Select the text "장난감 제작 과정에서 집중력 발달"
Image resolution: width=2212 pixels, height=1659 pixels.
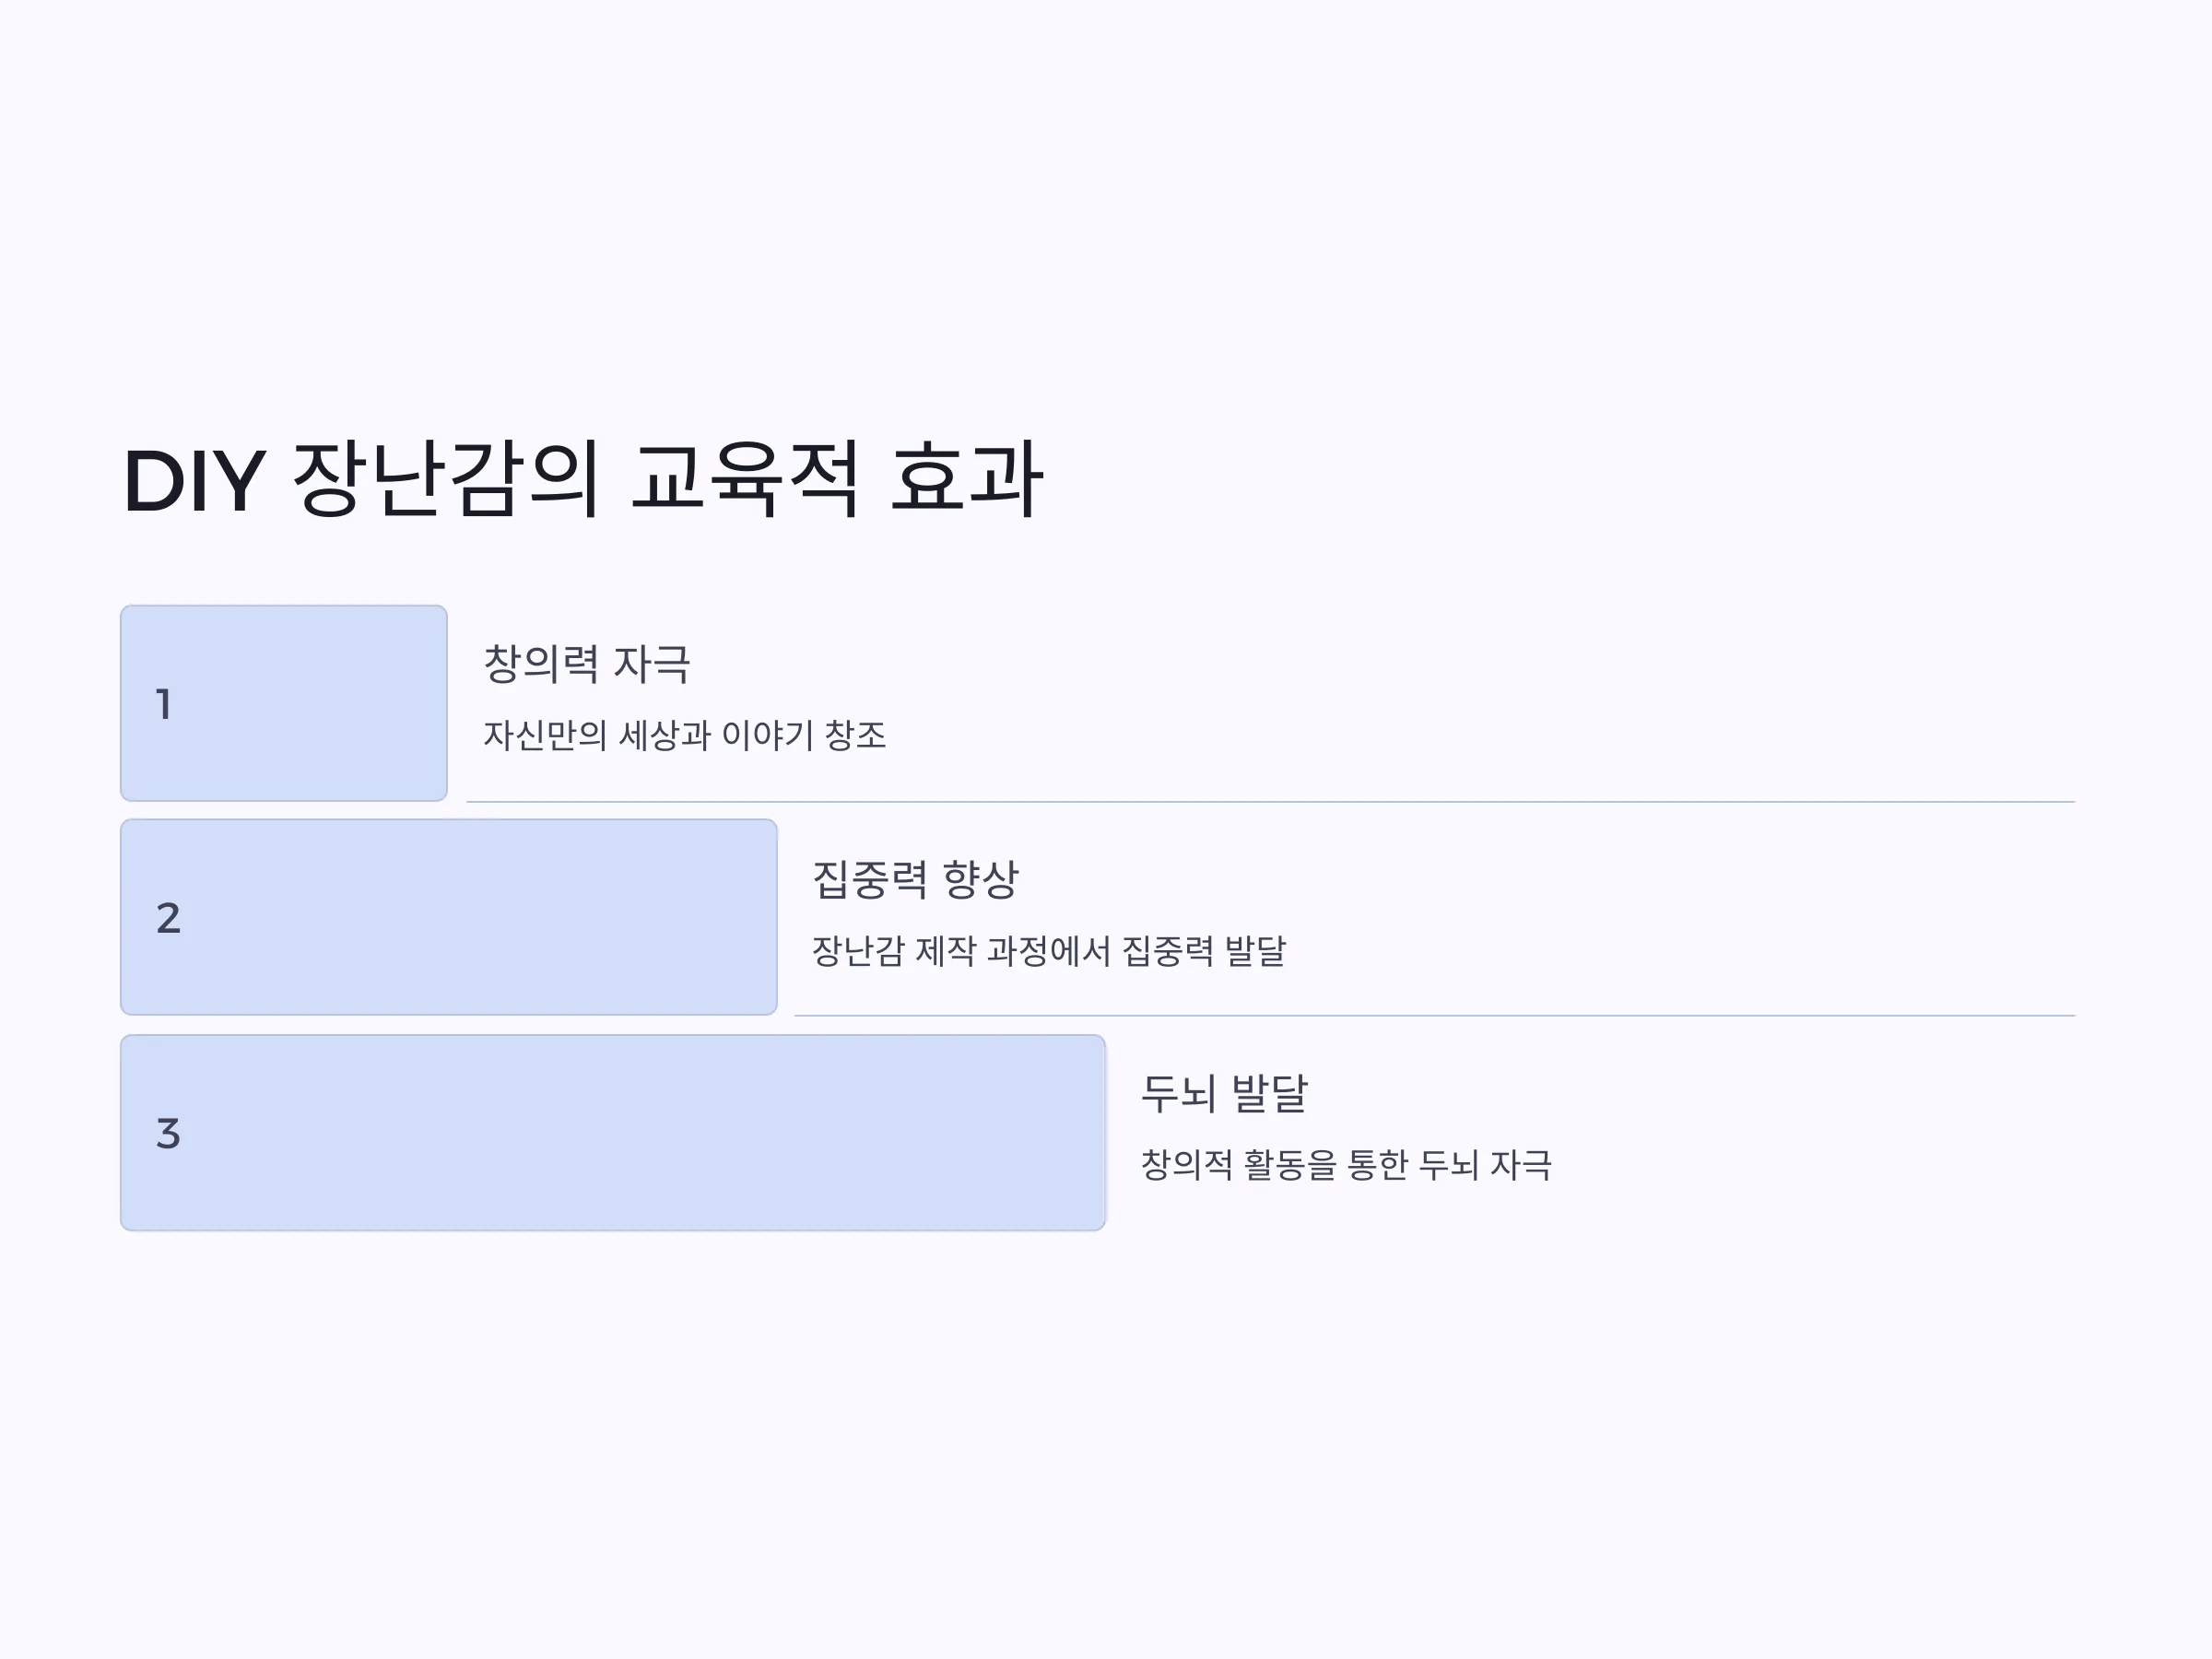click(1049, 950)
